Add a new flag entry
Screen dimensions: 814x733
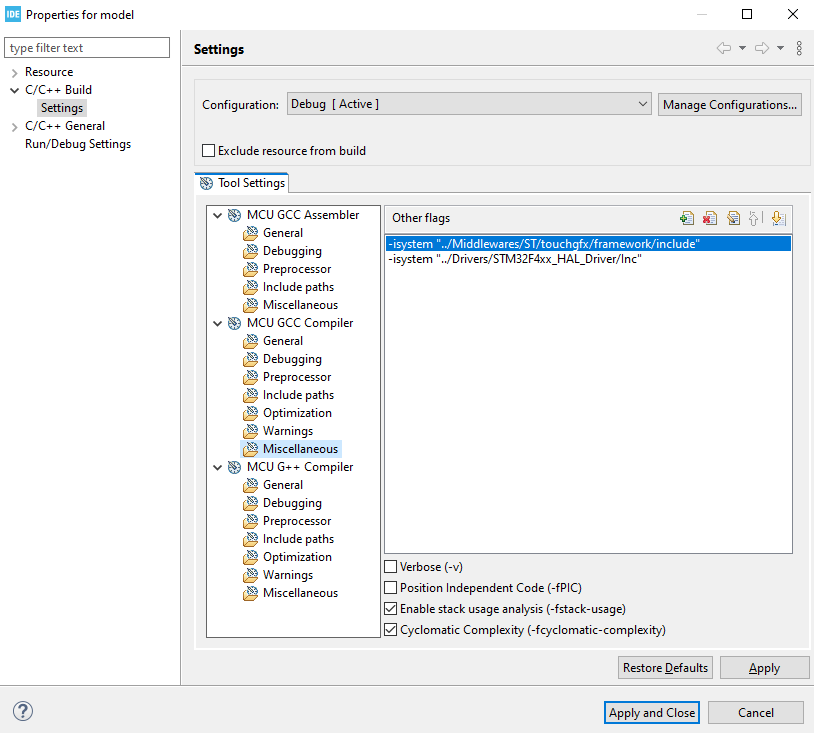tap(687, 217)
